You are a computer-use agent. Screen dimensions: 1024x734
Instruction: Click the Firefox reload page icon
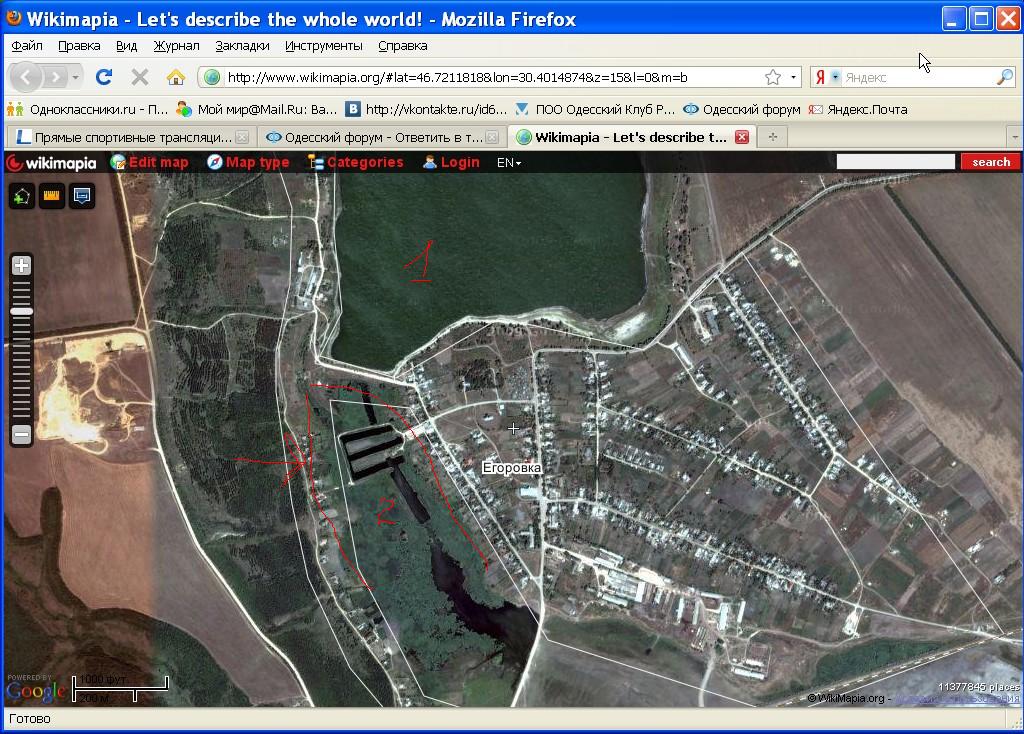pyautogui.click(x=103, y=77)
